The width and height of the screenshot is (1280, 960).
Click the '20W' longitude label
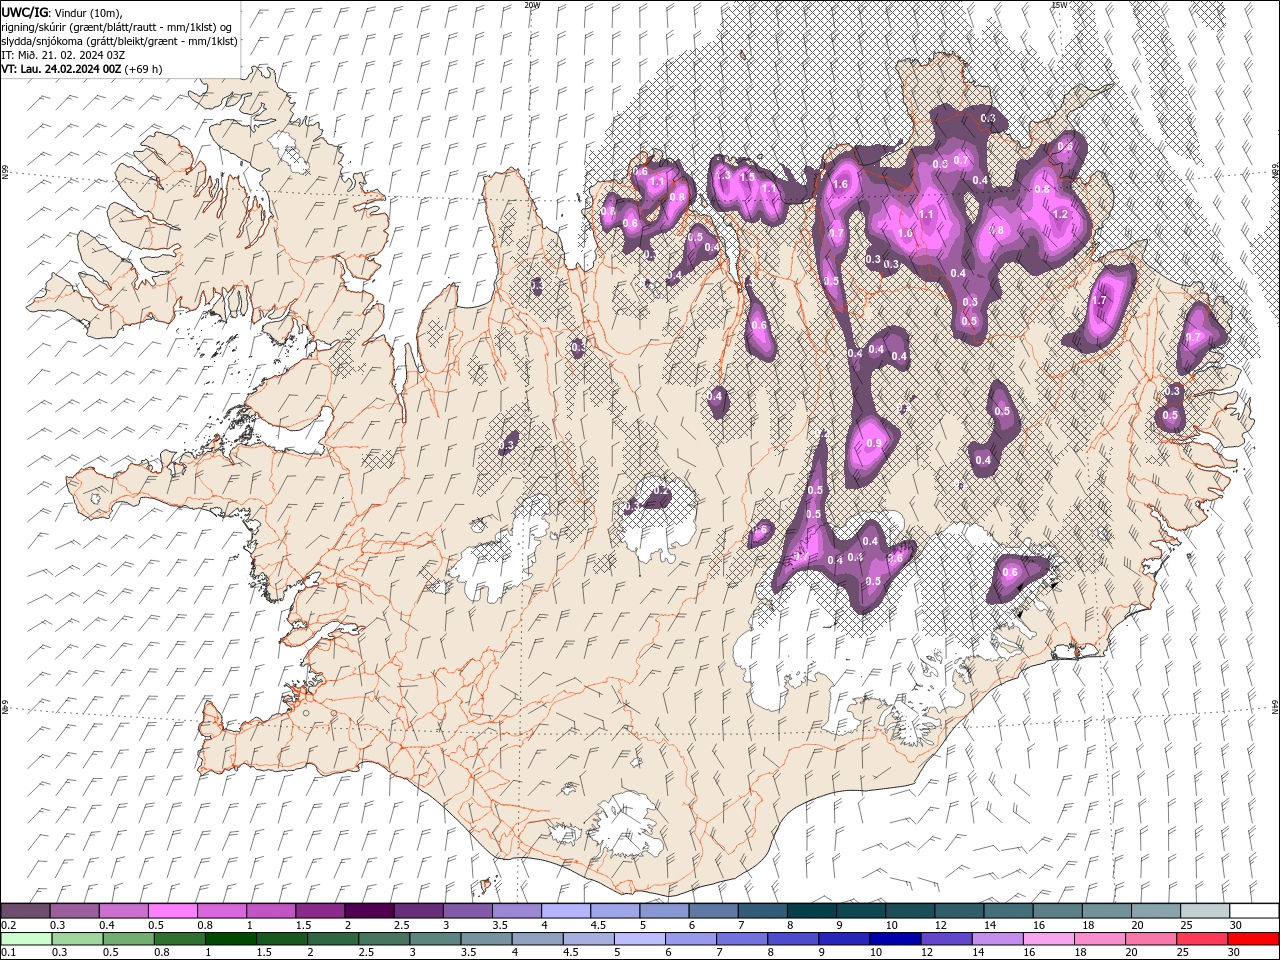(532, 5)
